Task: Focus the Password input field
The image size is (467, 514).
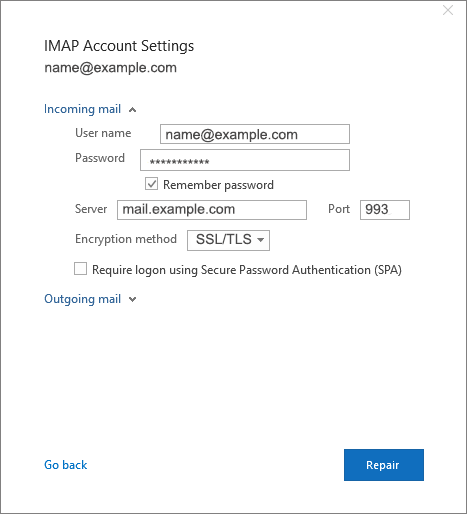Action: click(x=245, y=160)
